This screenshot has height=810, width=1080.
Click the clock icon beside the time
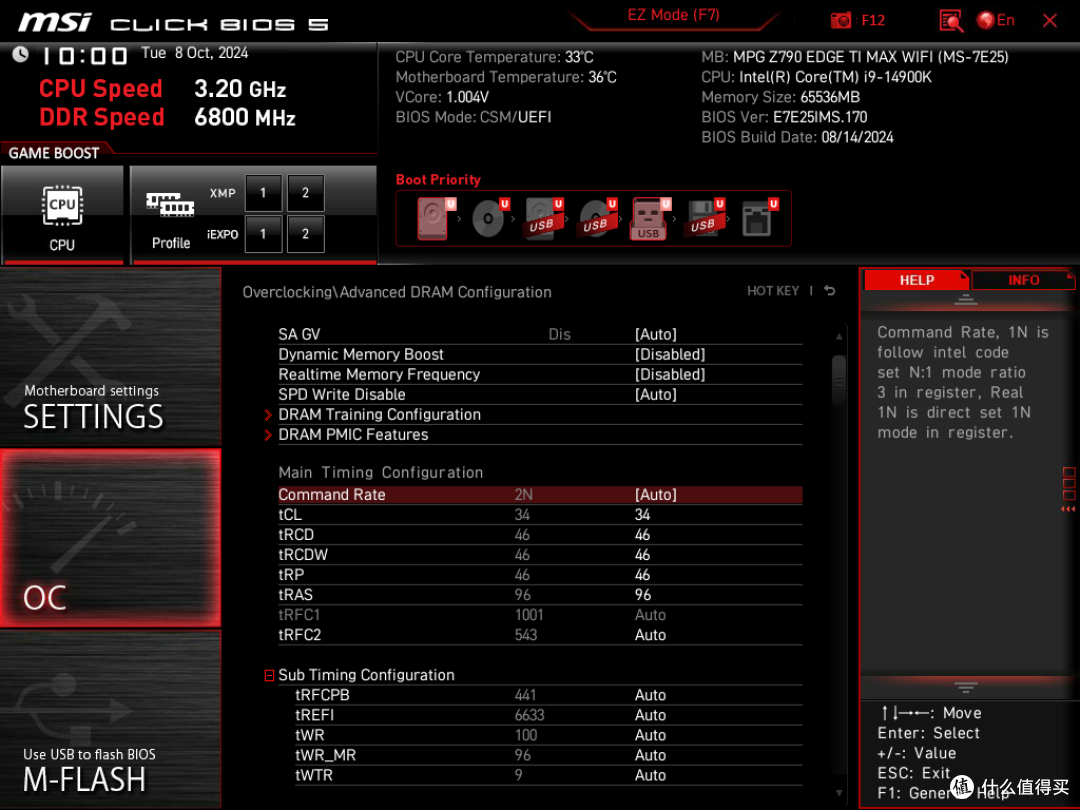tap(20, 54)
